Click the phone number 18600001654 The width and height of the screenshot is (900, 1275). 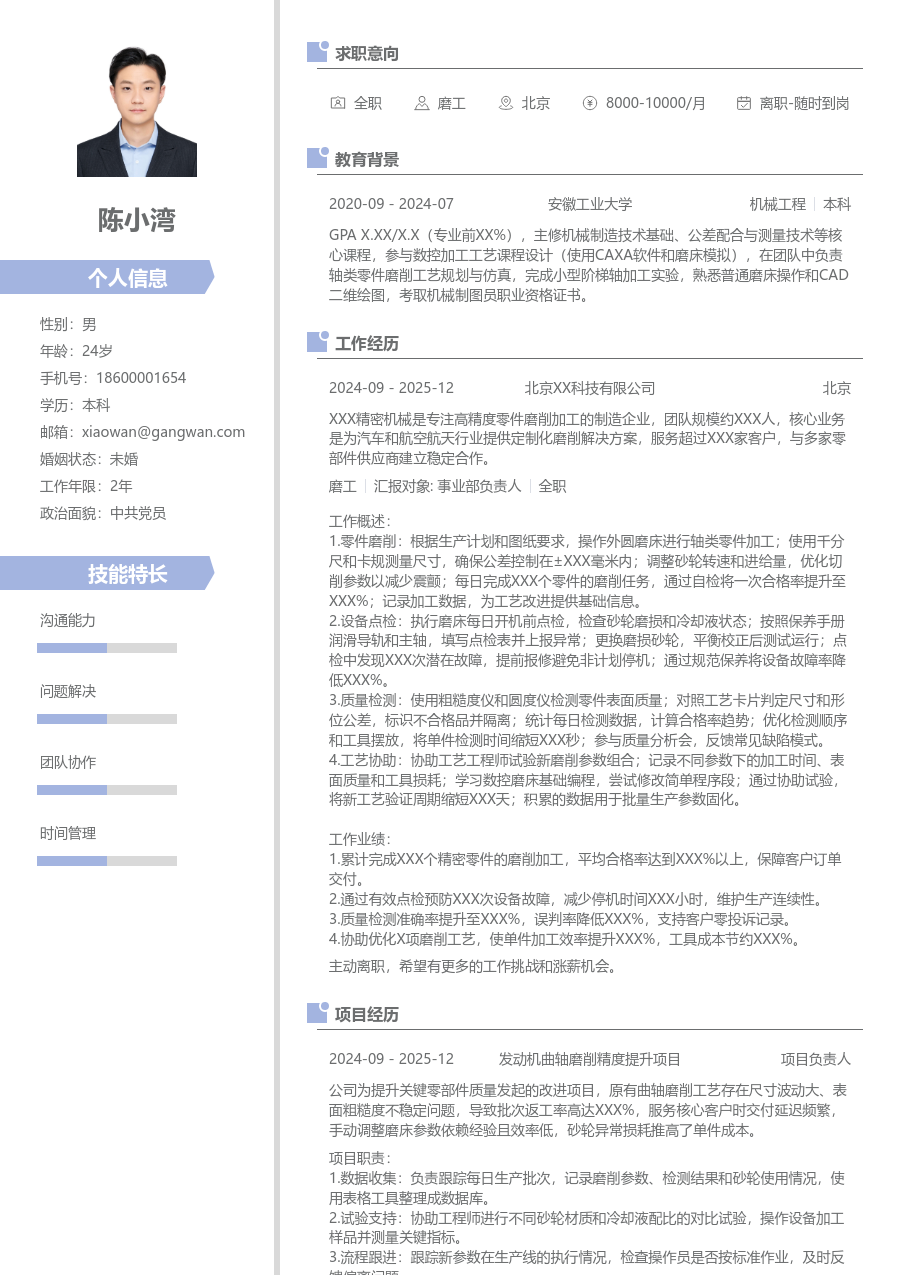(x=141, y=378)
